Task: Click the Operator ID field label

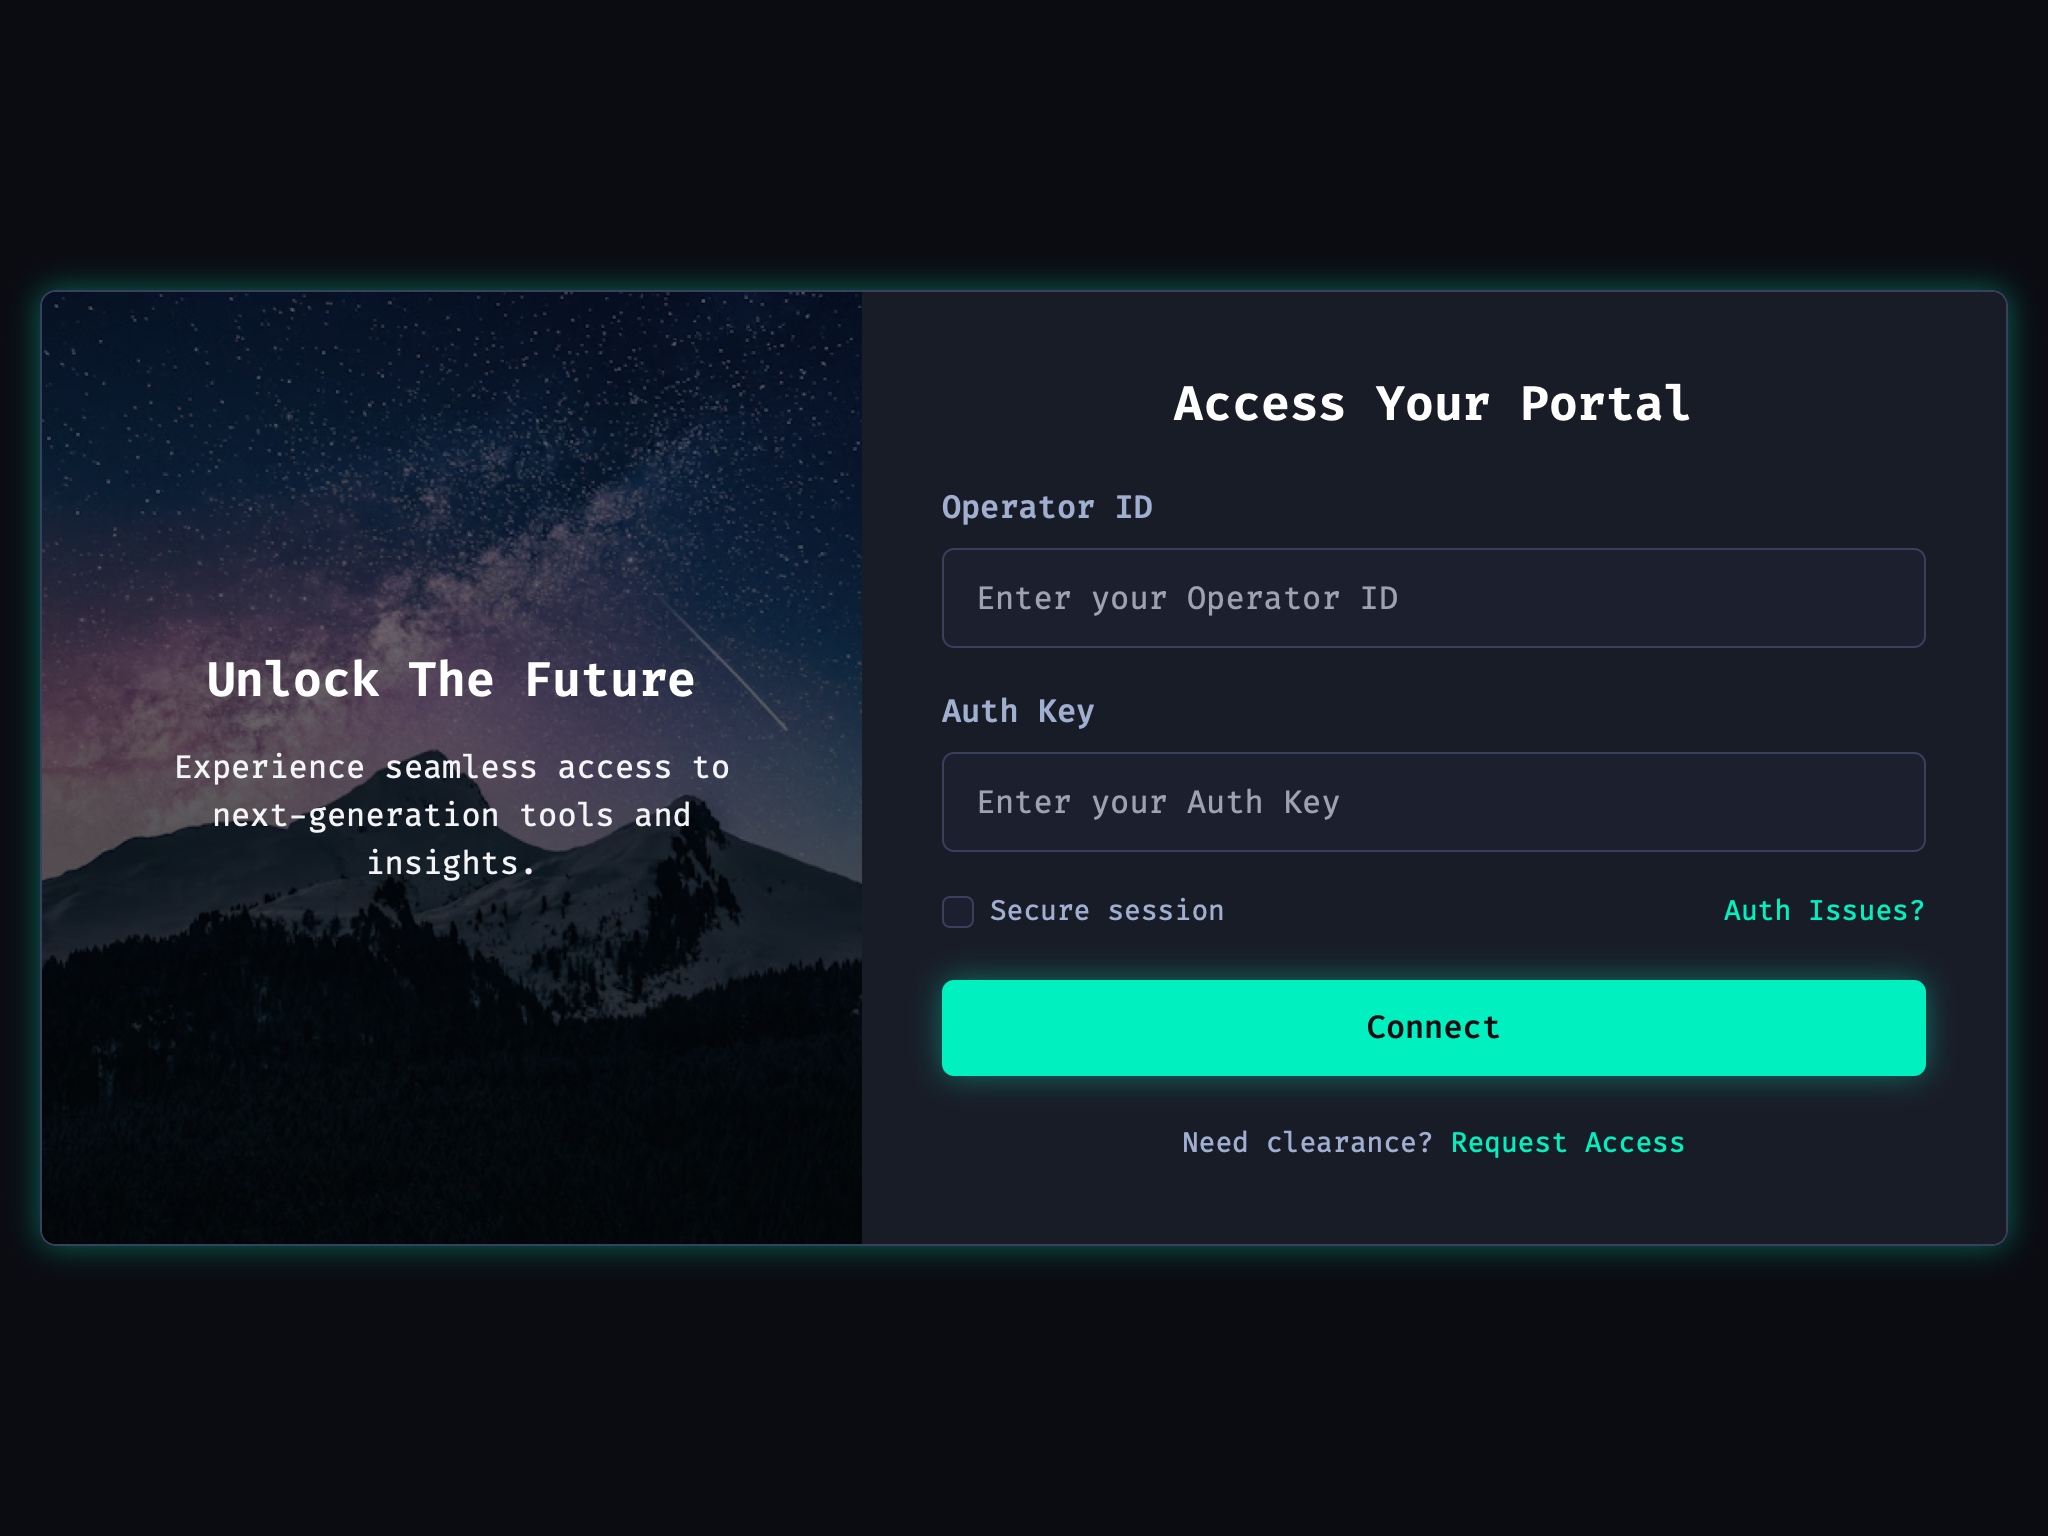Action: point(1048,507)
